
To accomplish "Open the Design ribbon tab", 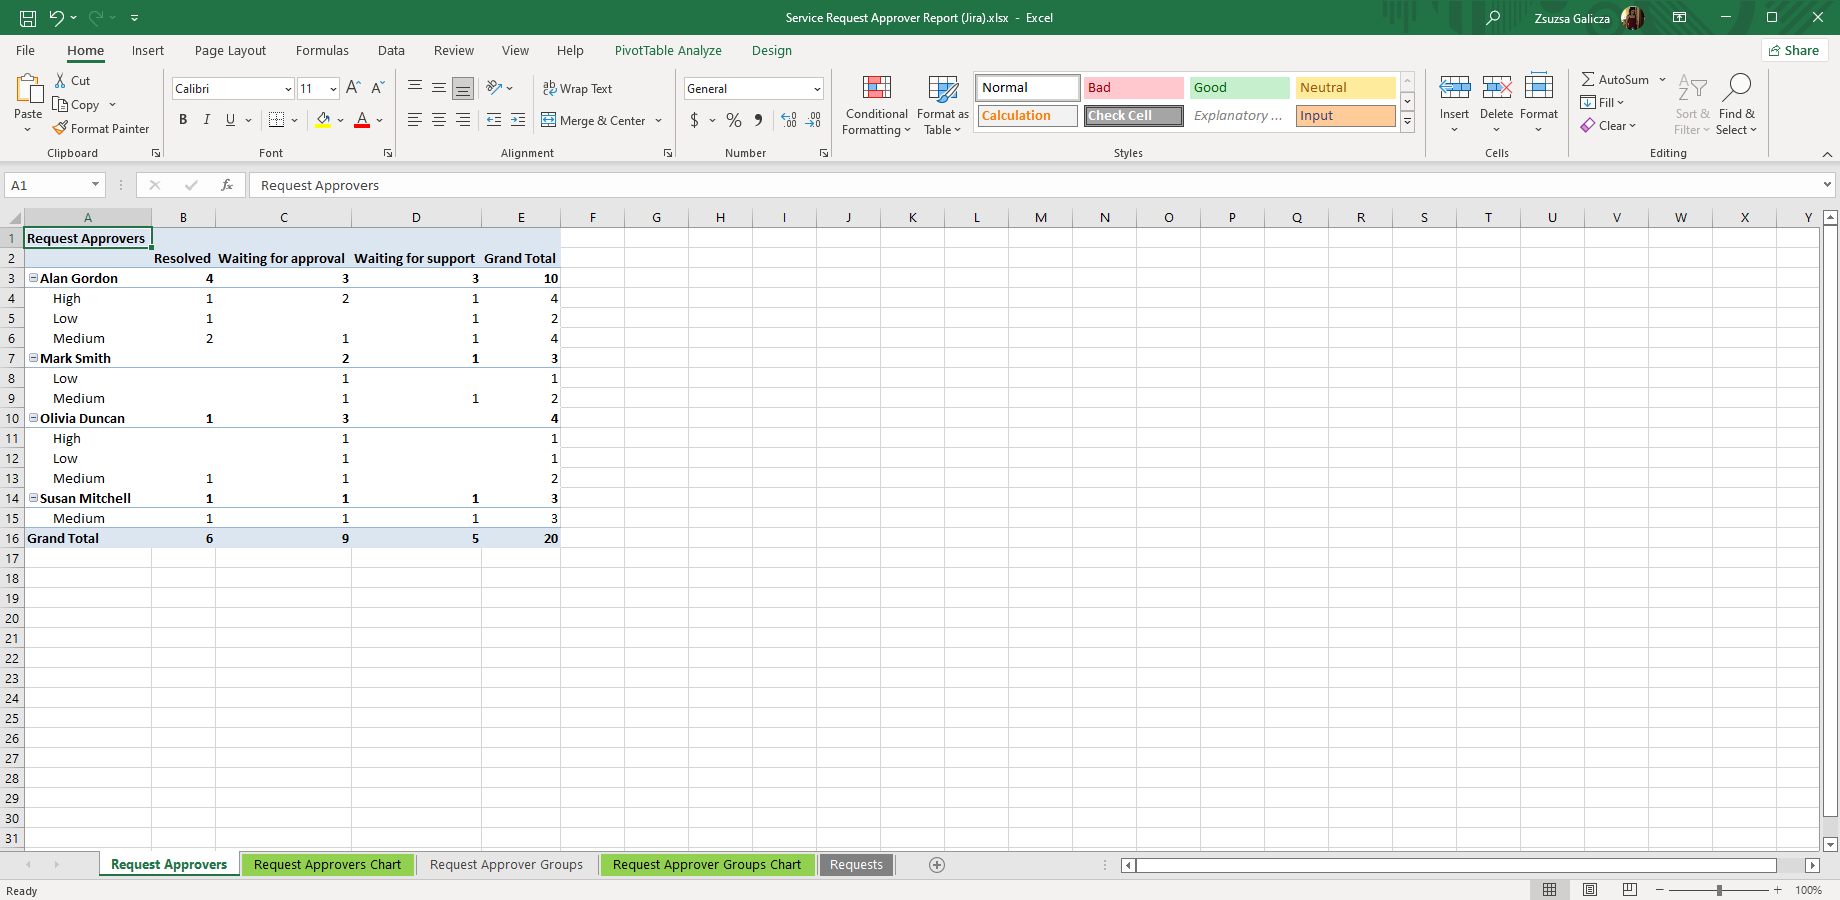I will pyautogui.click(x=772, y=51).
